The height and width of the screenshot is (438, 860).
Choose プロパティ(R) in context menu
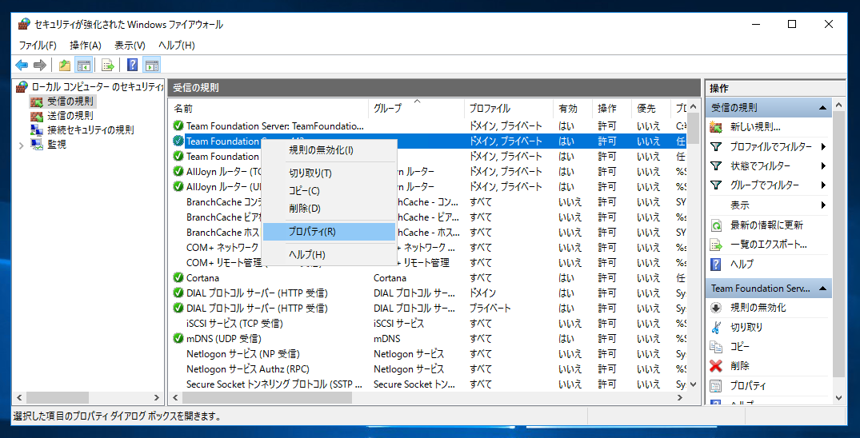pyautogui.click(x=329, y=231)
